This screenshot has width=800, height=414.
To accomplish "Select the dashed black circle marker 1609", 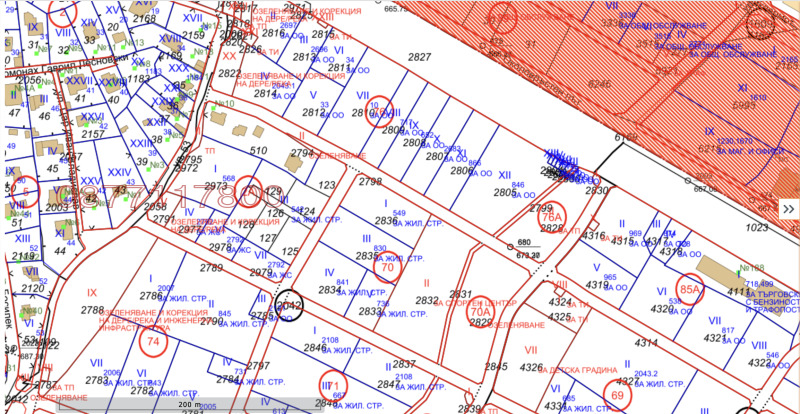I will (760, 22).
